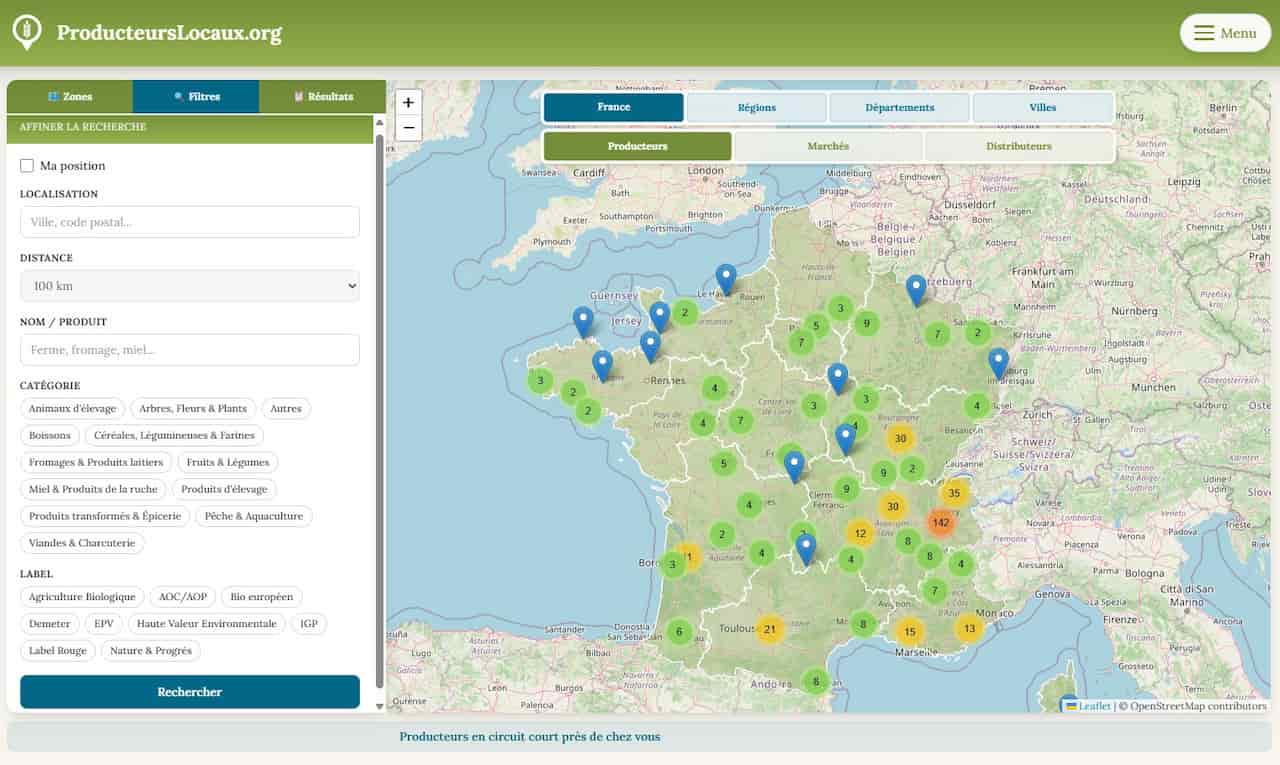Select Haute Valeur Environnementale label
This screenshot has width=1280, height=765.
point(207,623)
